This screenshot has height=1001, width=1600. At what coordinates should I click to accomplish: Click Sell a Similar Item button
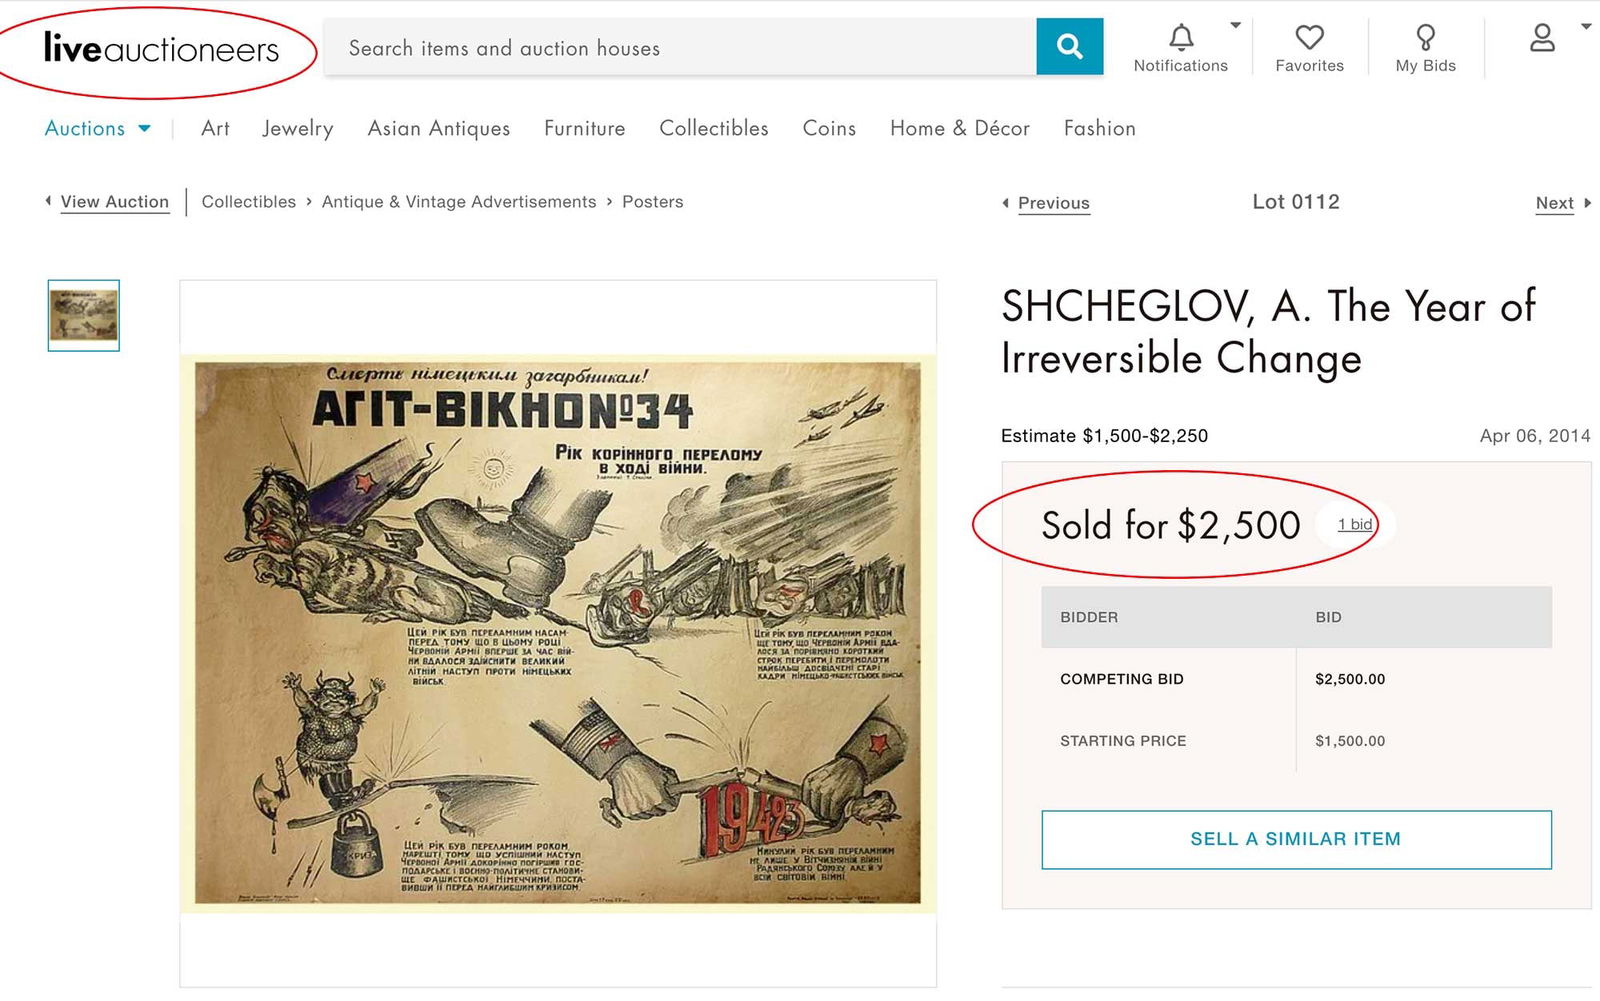1295,839
